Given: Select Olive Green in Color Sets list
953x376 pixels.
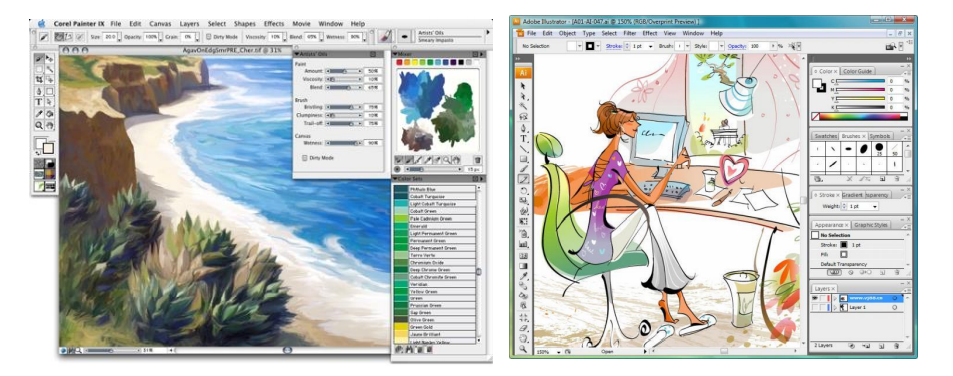Looking at the screenshot, I should pyautogui.click(x=435, y=320).
